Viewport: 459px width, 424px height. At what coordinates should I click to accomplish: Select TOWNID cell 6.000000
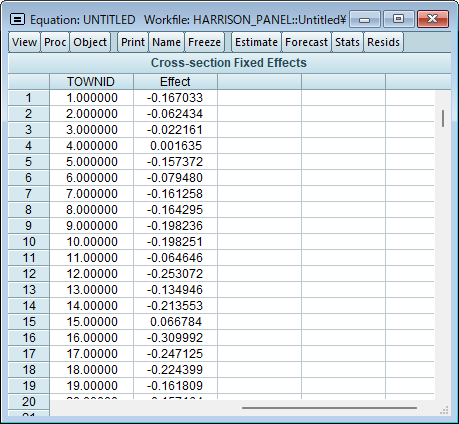(x=91, y=178)
